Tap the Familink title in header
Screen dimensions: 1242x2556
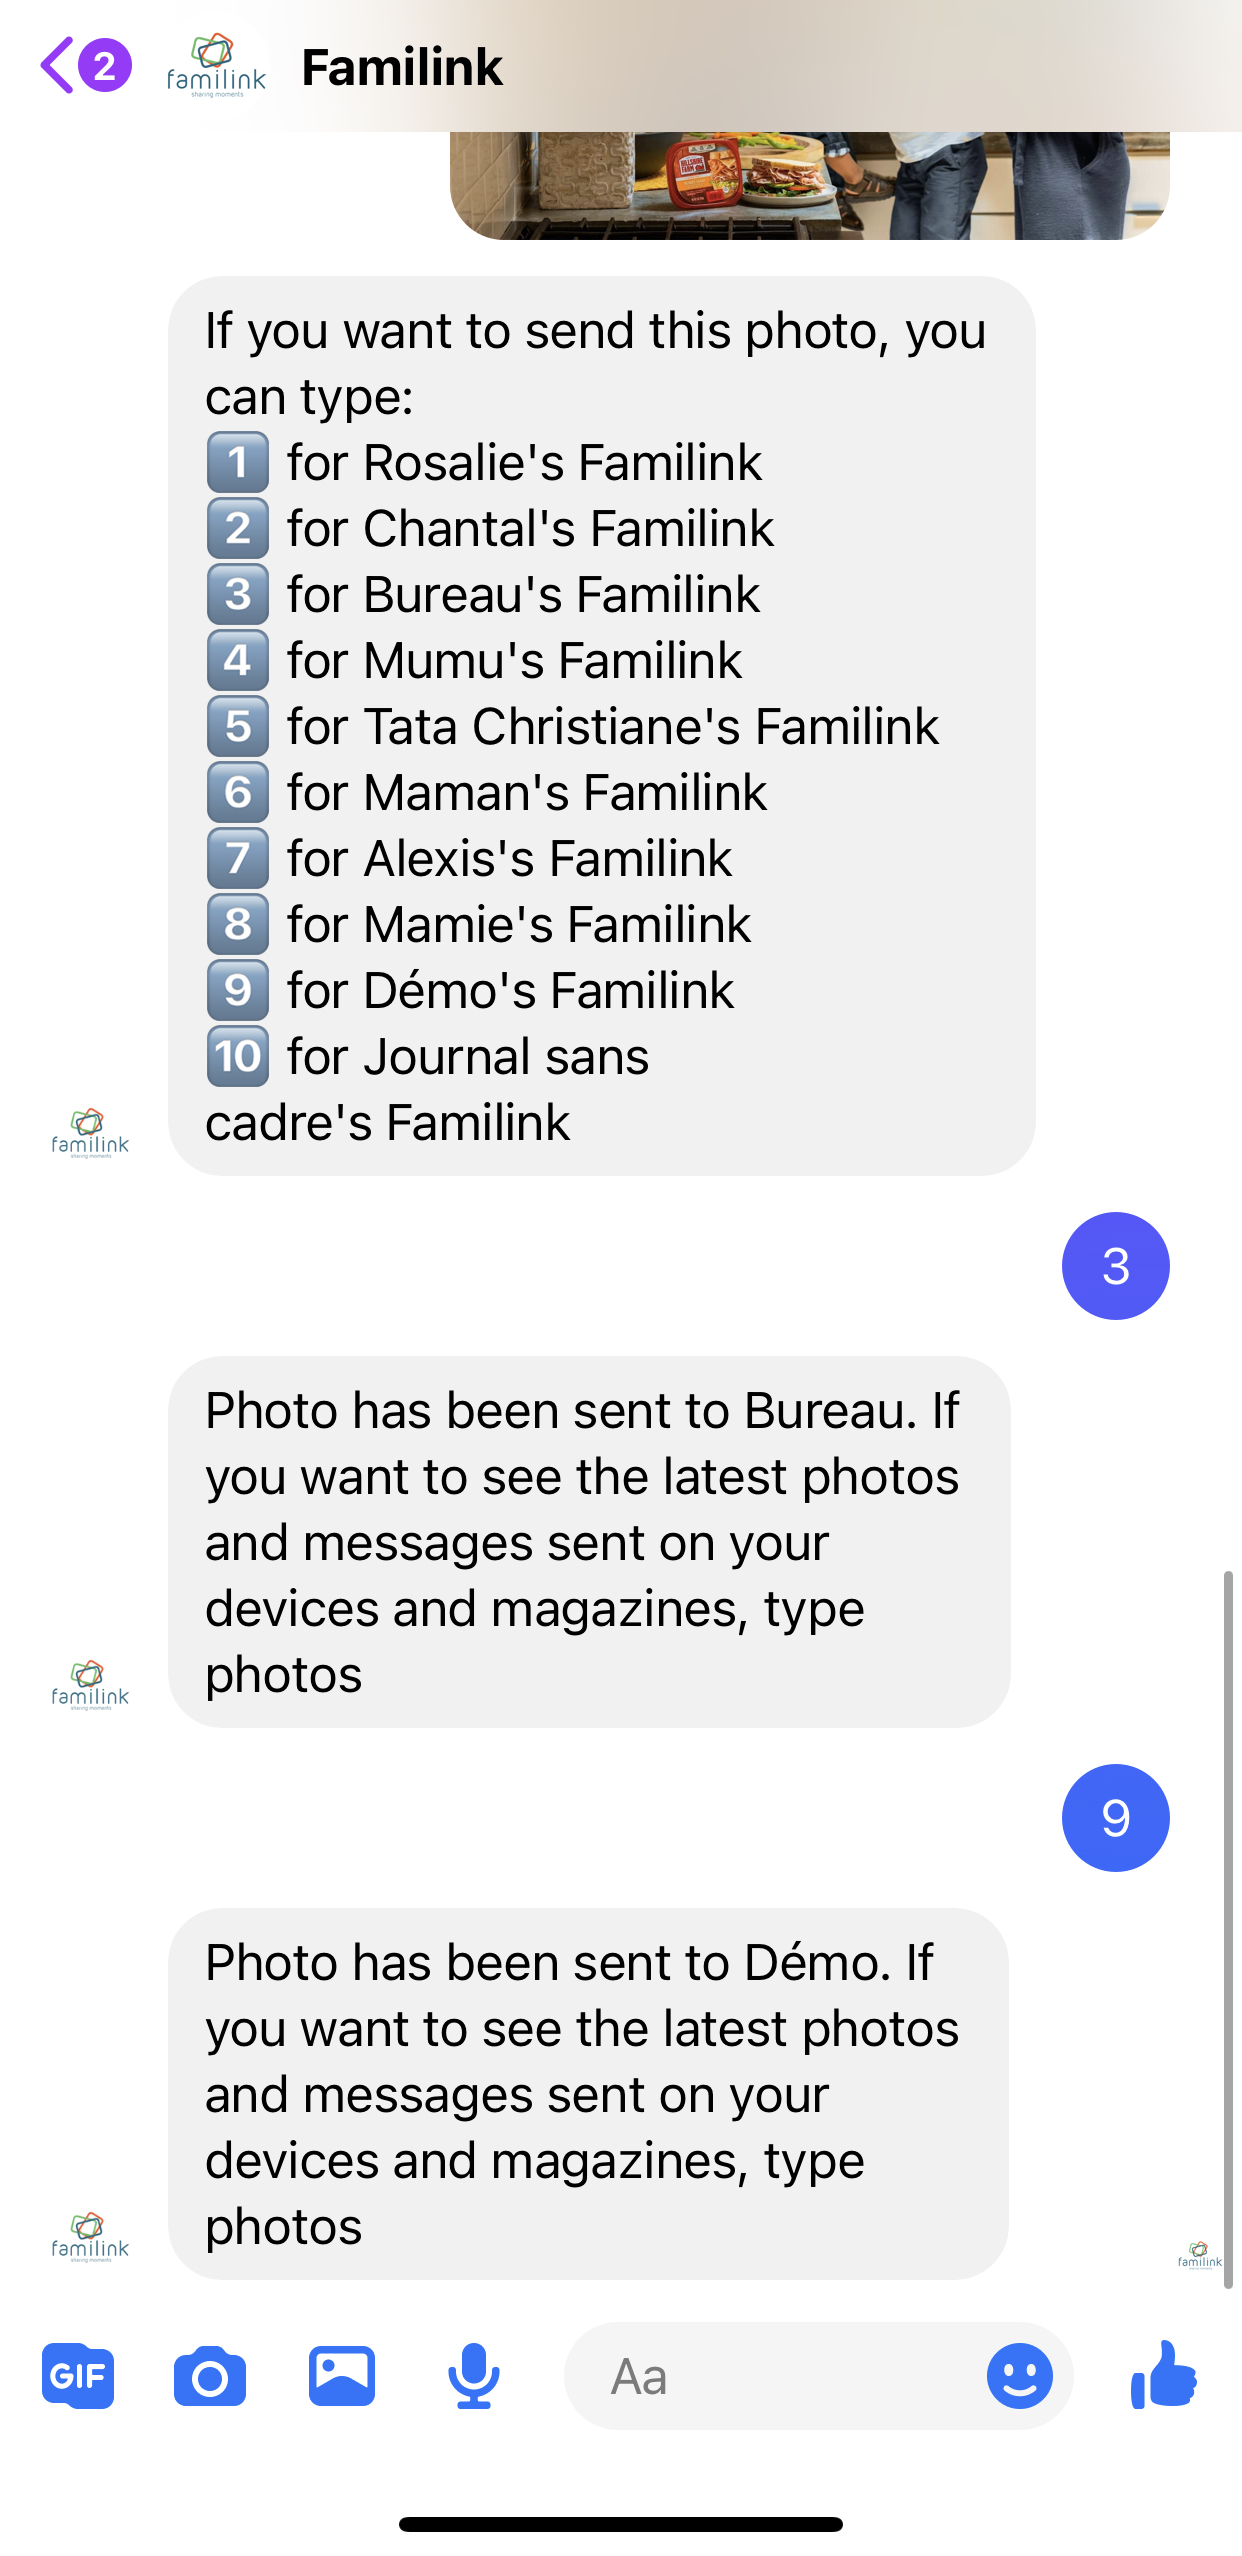(x=402, y=67)
